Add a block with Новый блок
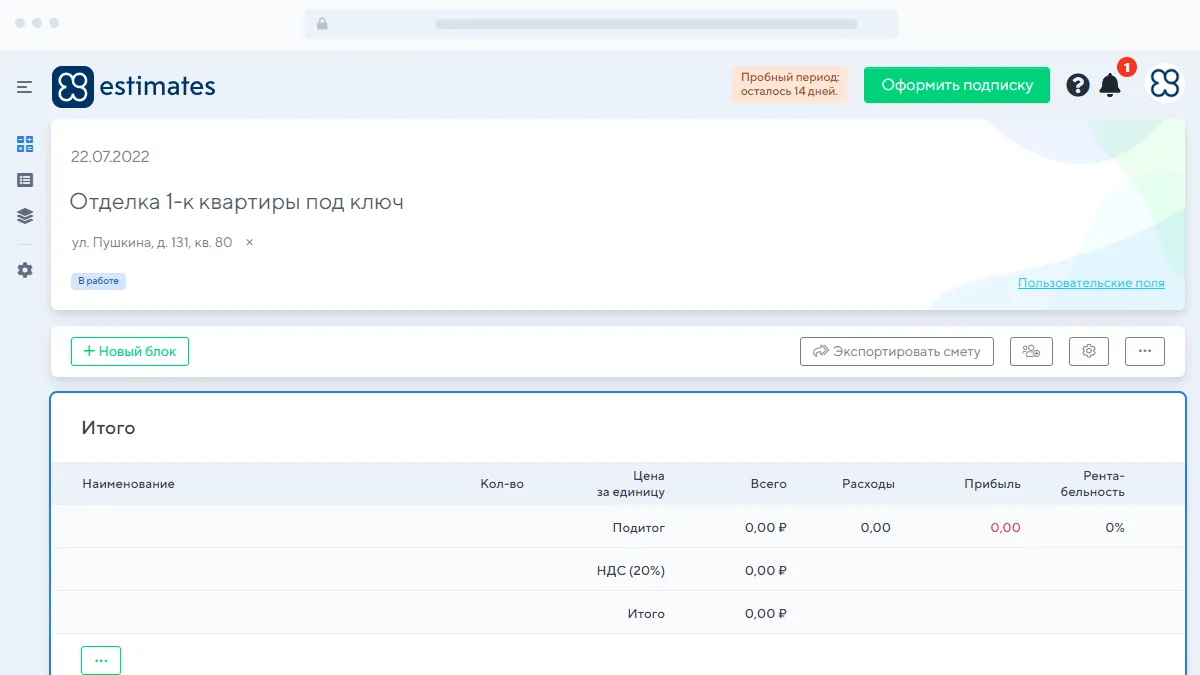This screenshot has height=675, width=1200. coord(130,351)
